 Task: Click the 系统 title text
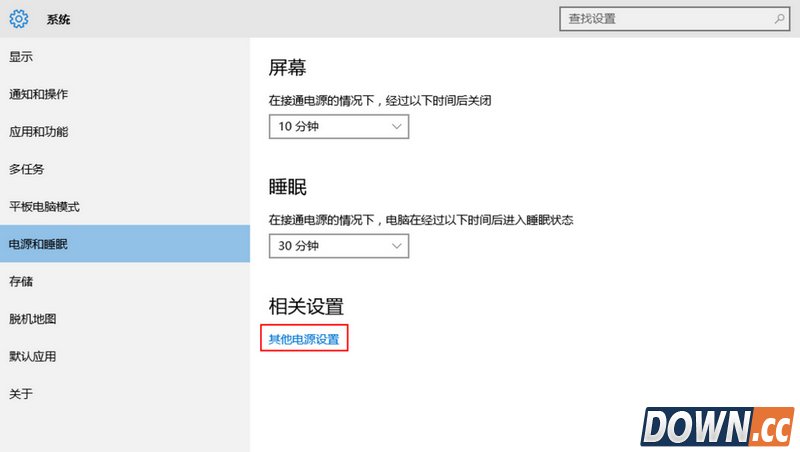tap(58, 19)
